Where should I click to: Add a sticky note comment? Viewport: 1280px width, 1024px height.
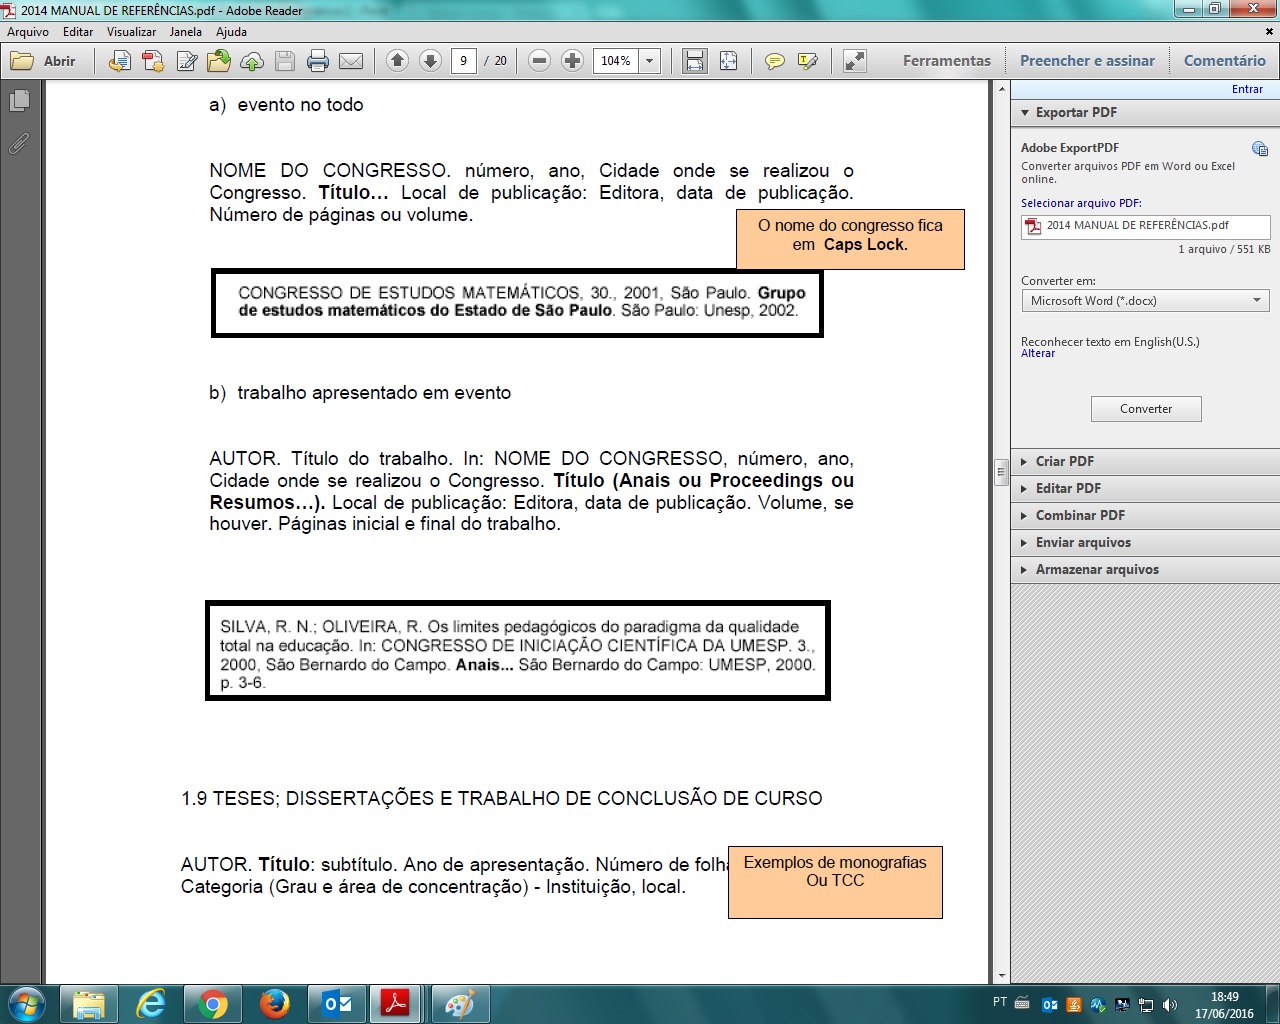[774, 61]
